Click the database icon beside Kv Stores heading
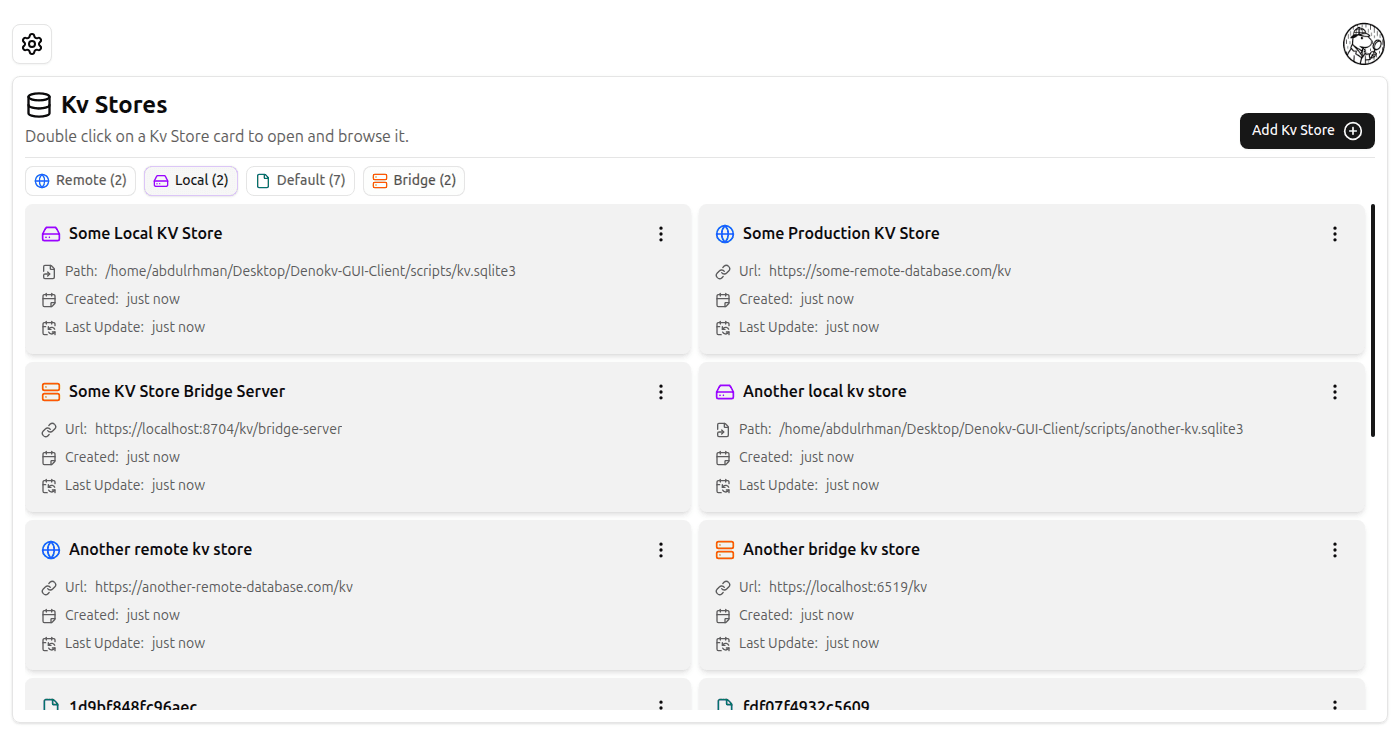 38,105
